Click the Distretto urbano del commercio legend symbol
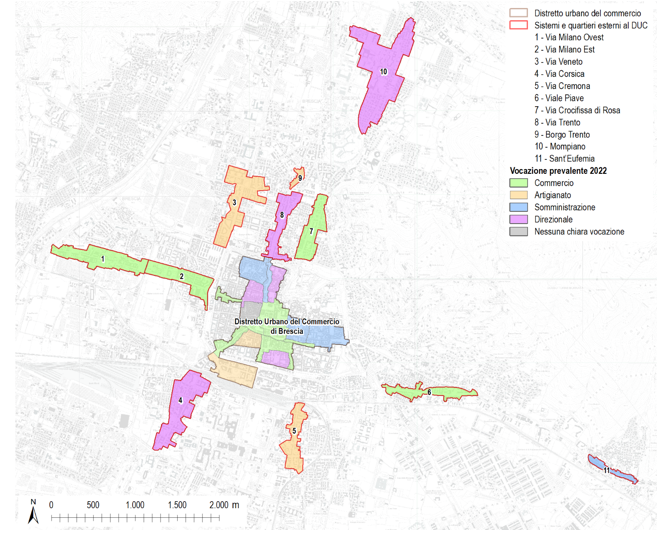 coord(518,14)
